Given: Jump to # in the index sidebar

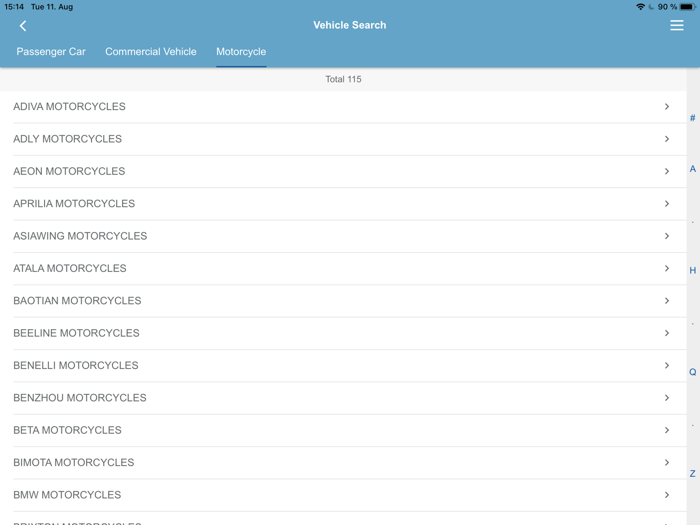Looking at the screenshot, I should [692, 118].
